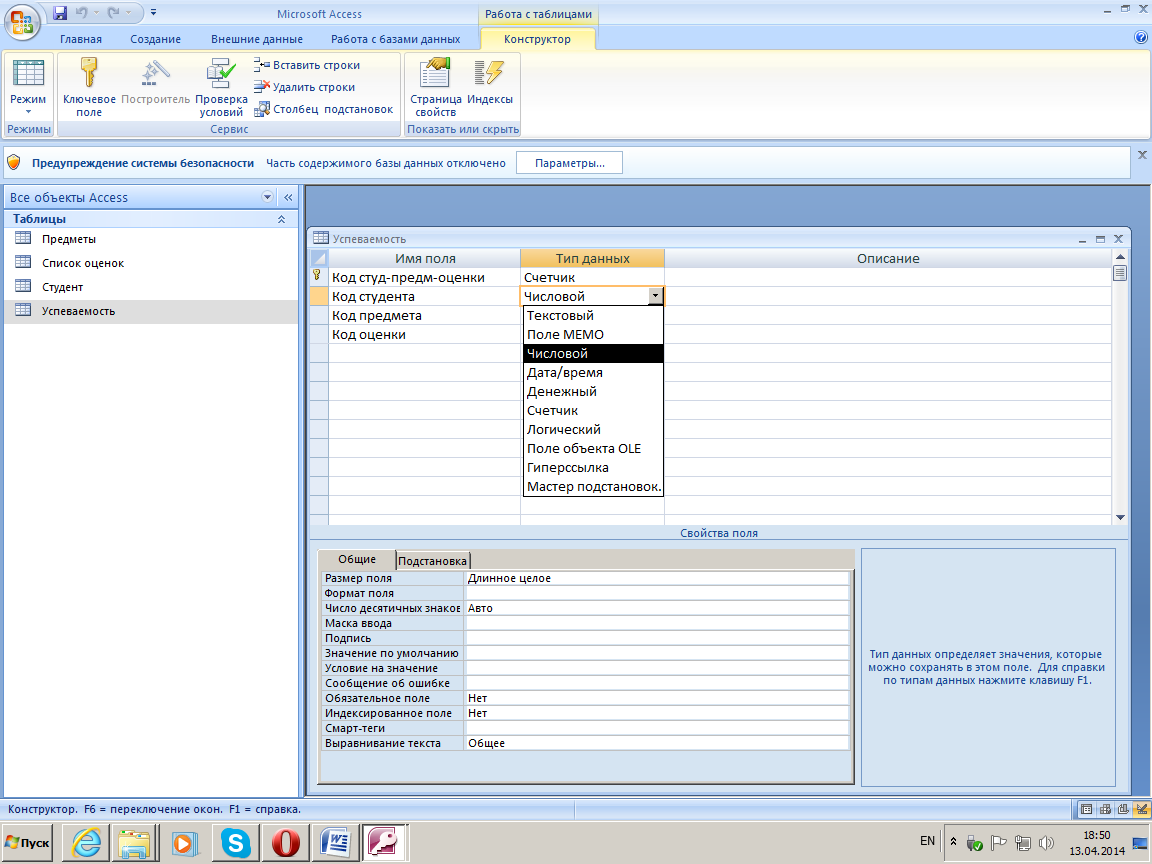Choose Поле объекта OLE type
Image resolution: width=1152 pixels, height=864 pixels.
tap(593, 449)
